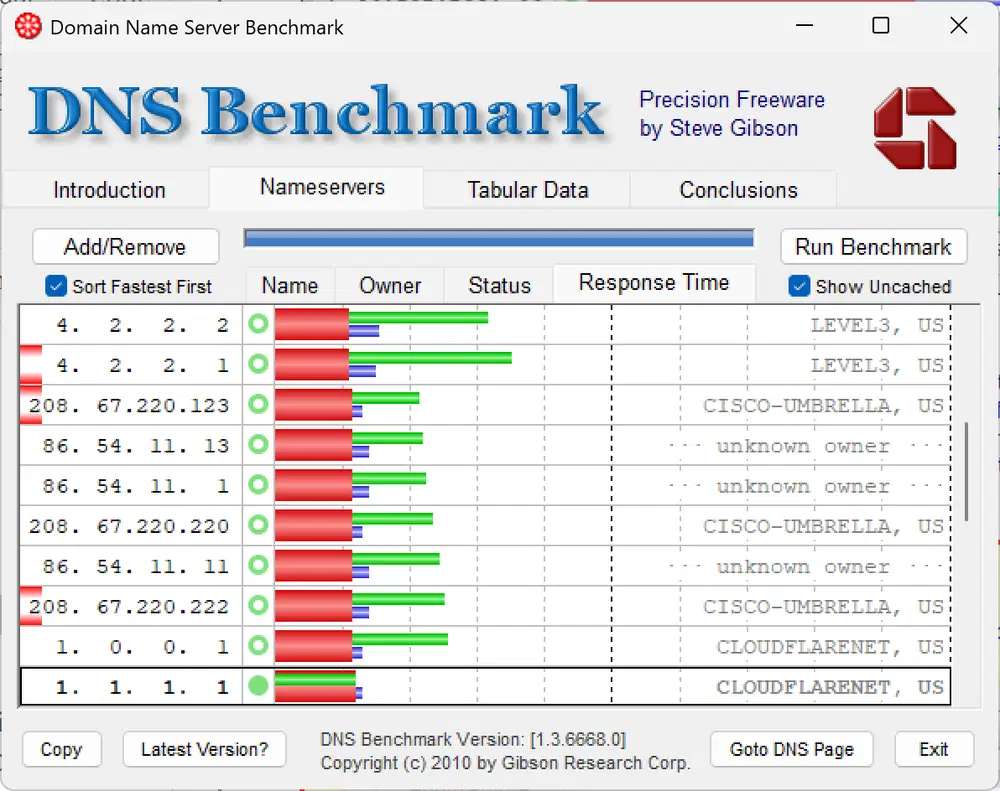Toggle the Sort Fastest First checkbox
Viewport: 1000px width, 791px height.
[56, 286]
